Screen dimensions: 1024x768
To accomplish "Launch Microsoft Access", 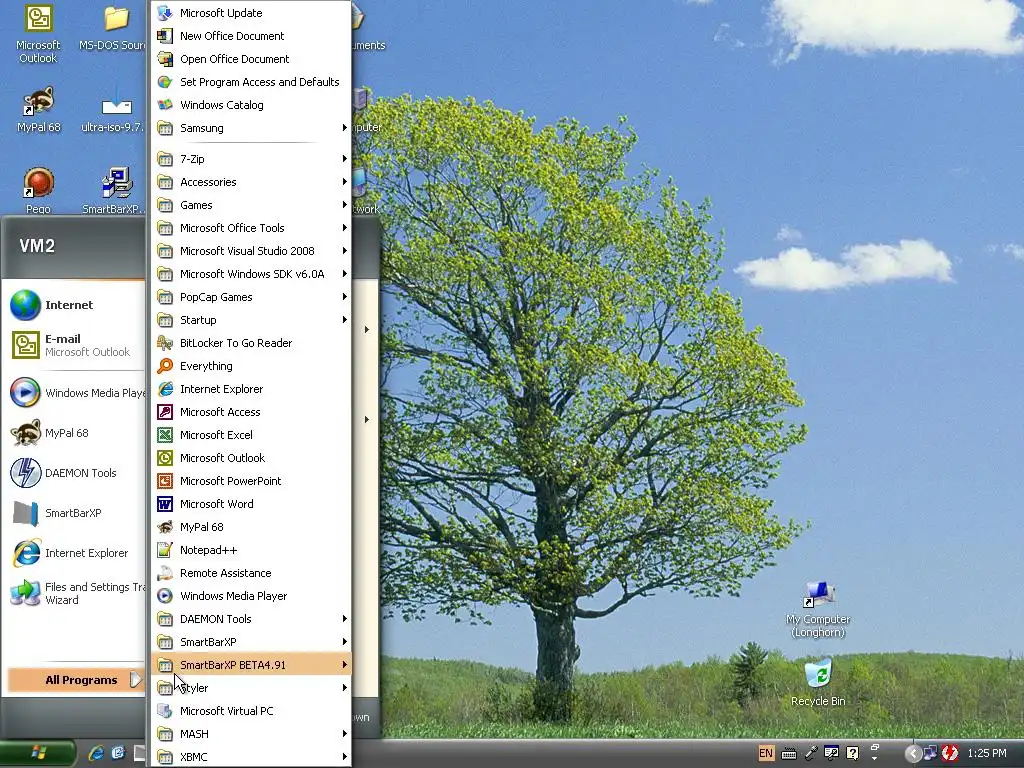I will [251, 412].
